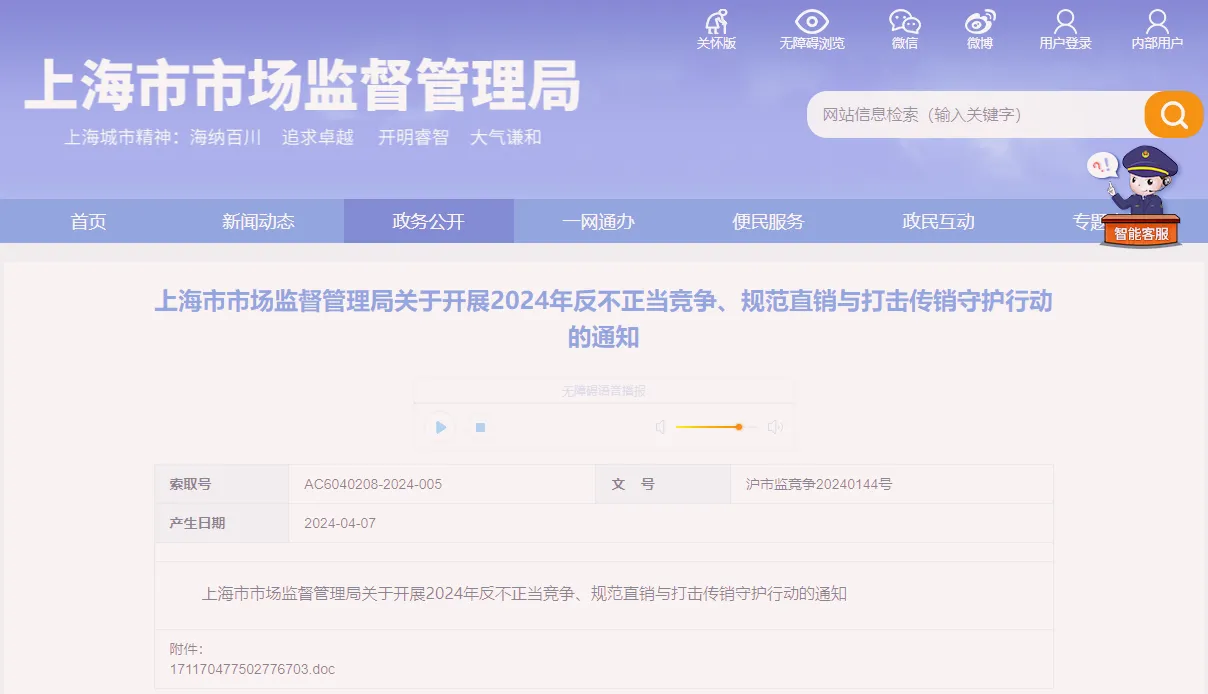The width and height of the screenshot is (1208, 694).
Task: Click the 文 号 label cell
Action: tap(663, 484)
